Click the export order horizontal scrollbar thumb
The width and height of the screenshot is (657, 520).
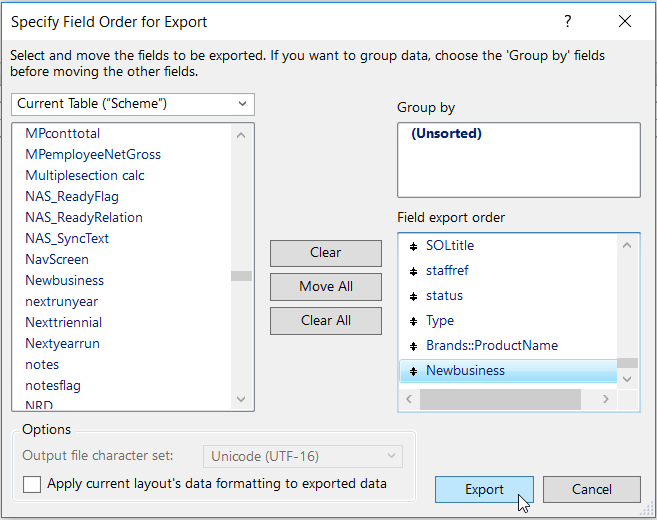500,399
